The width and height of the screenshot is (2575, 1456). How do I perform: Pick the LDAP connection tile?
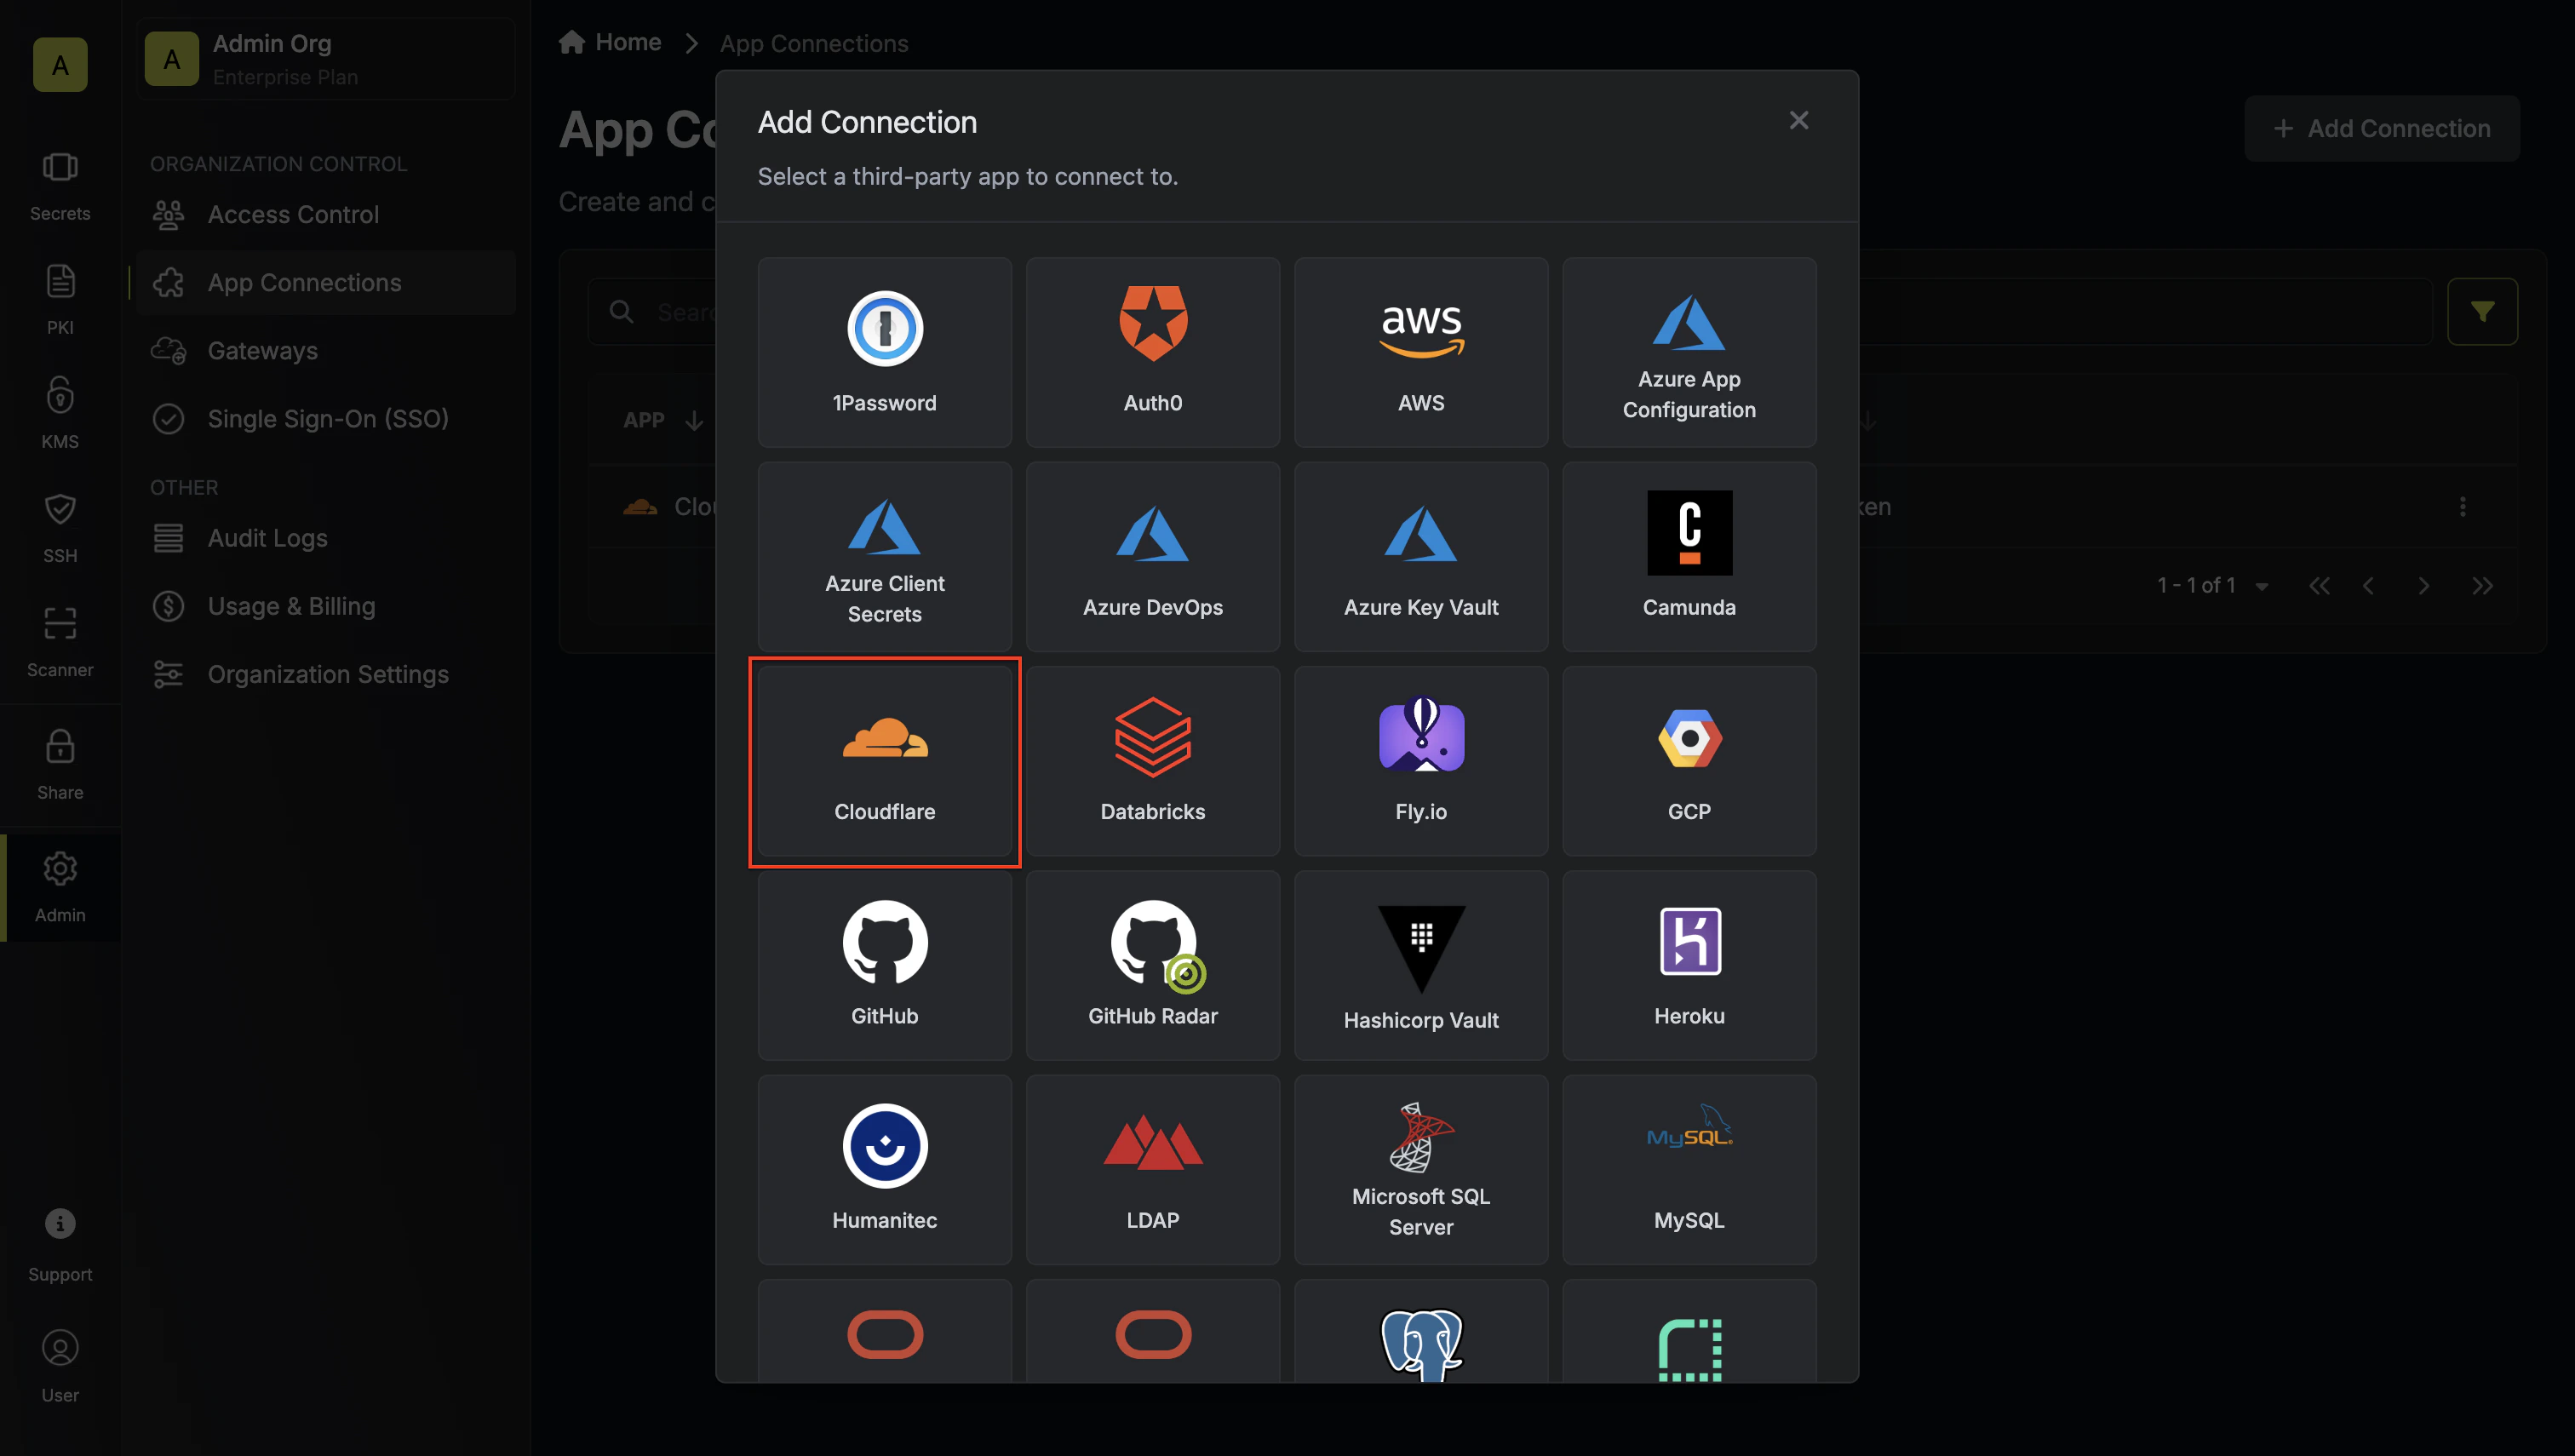[1152, 1169]
